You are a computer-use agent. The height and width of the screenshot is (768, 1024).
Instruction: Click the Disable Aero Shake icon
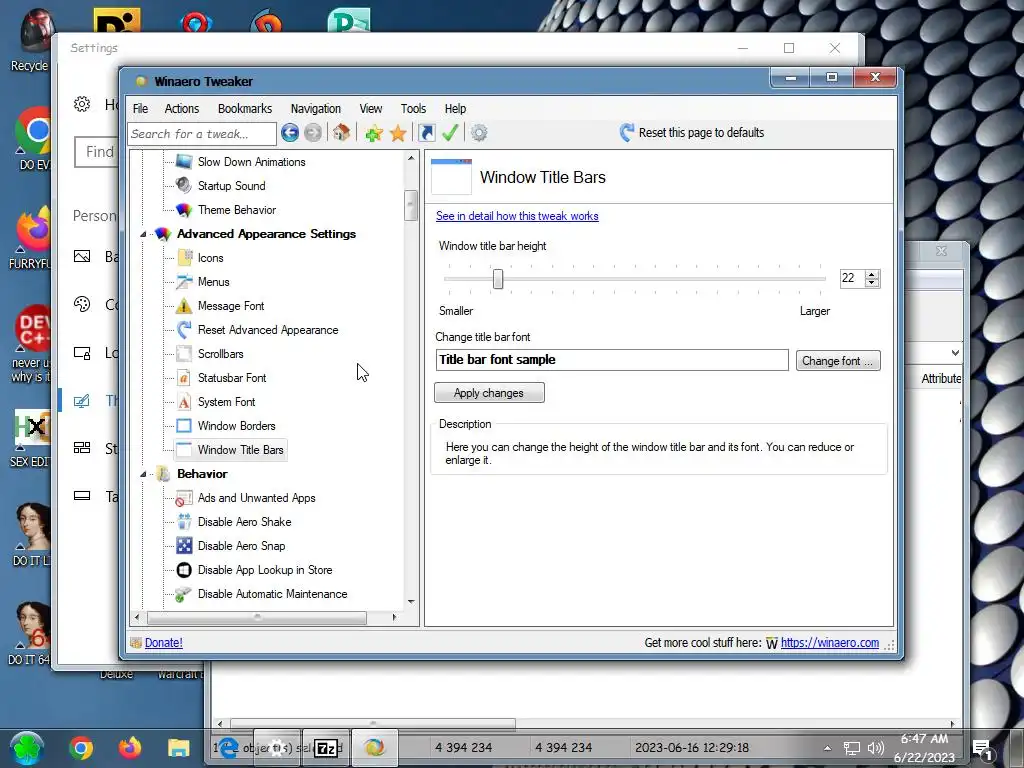pos(184,522)
